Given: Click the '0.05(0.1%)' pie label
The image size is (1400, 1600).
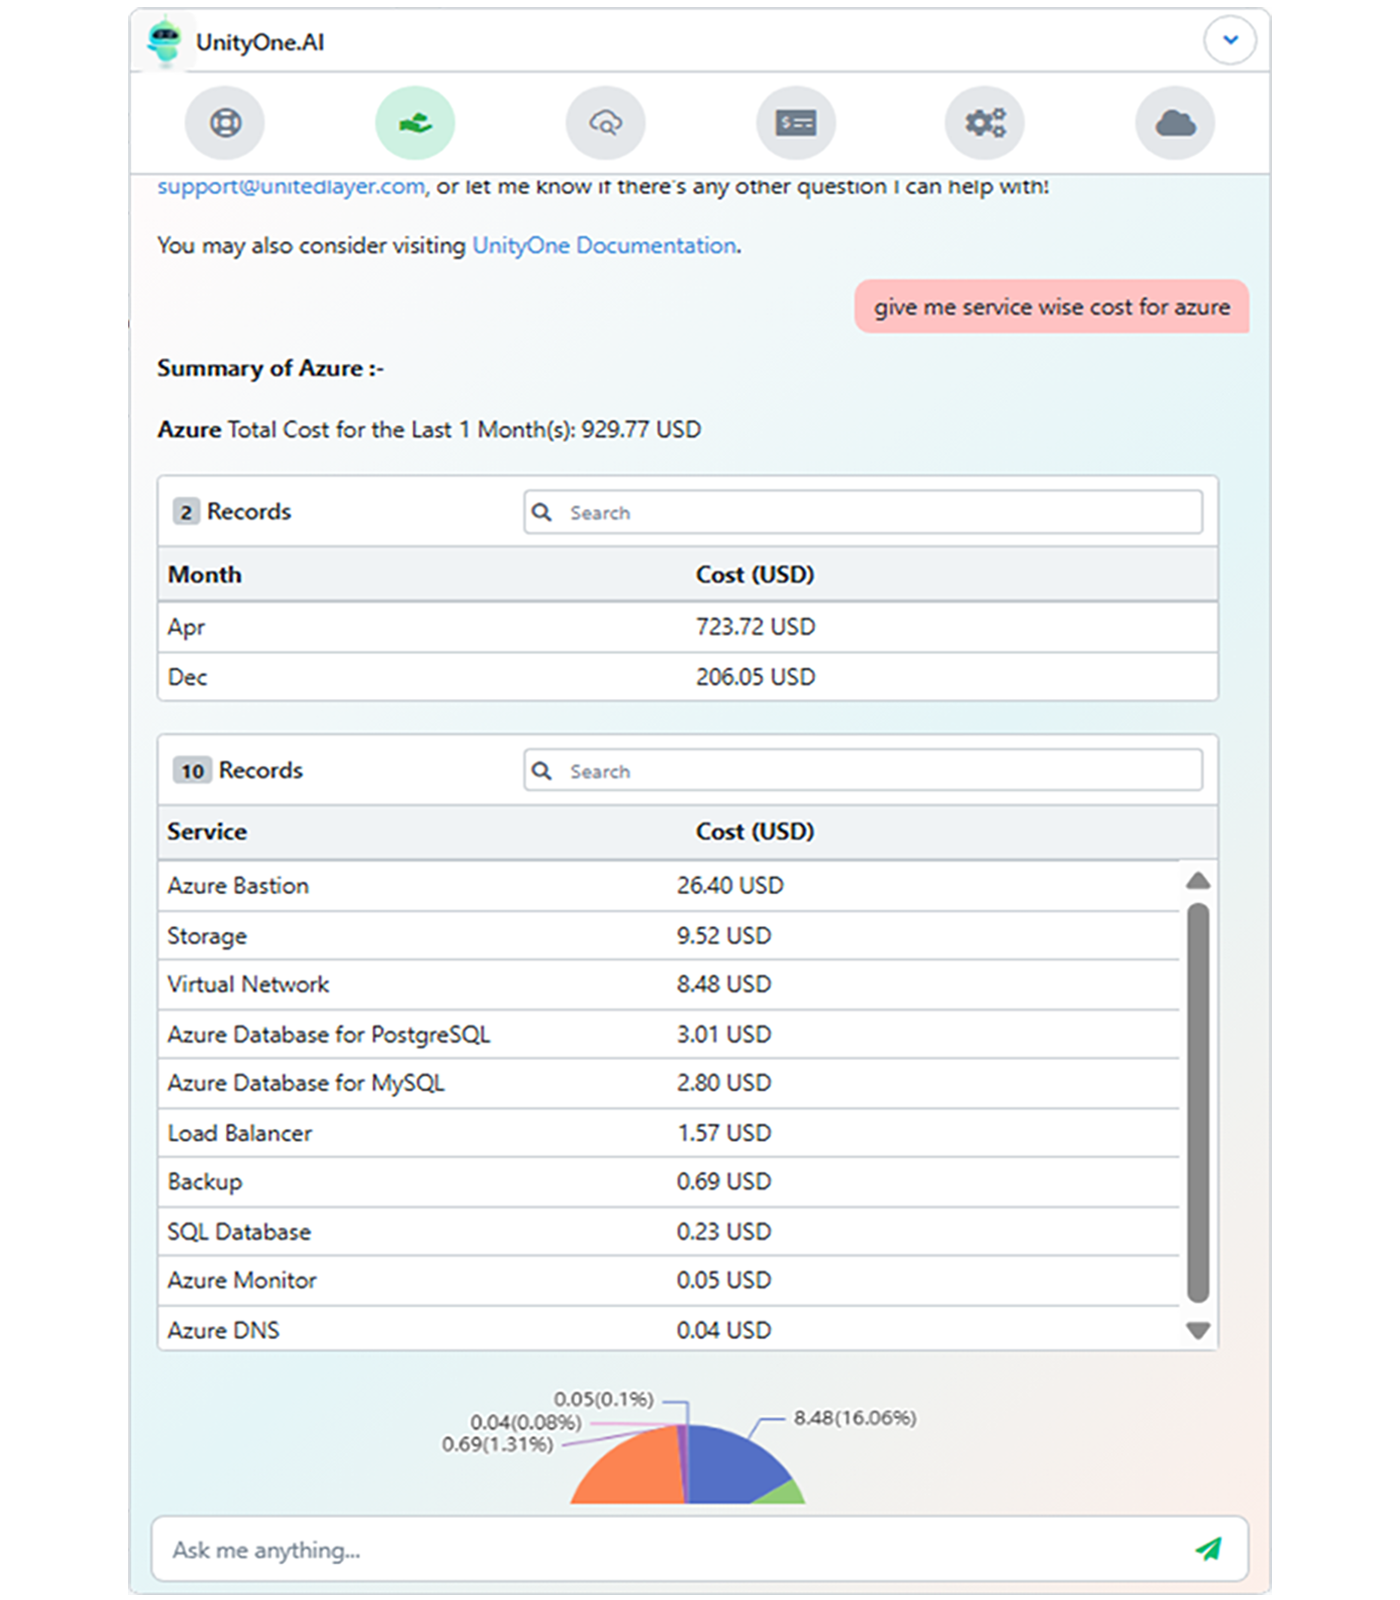Looking at the screenshot, I should pyautogui.click(x=604, y=1399).
